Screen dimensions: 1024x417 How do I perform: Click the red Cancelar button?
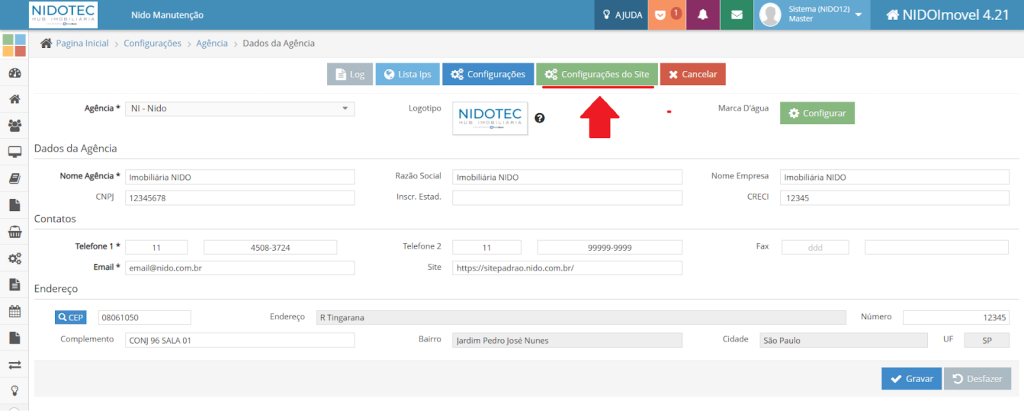click(693, 74)
